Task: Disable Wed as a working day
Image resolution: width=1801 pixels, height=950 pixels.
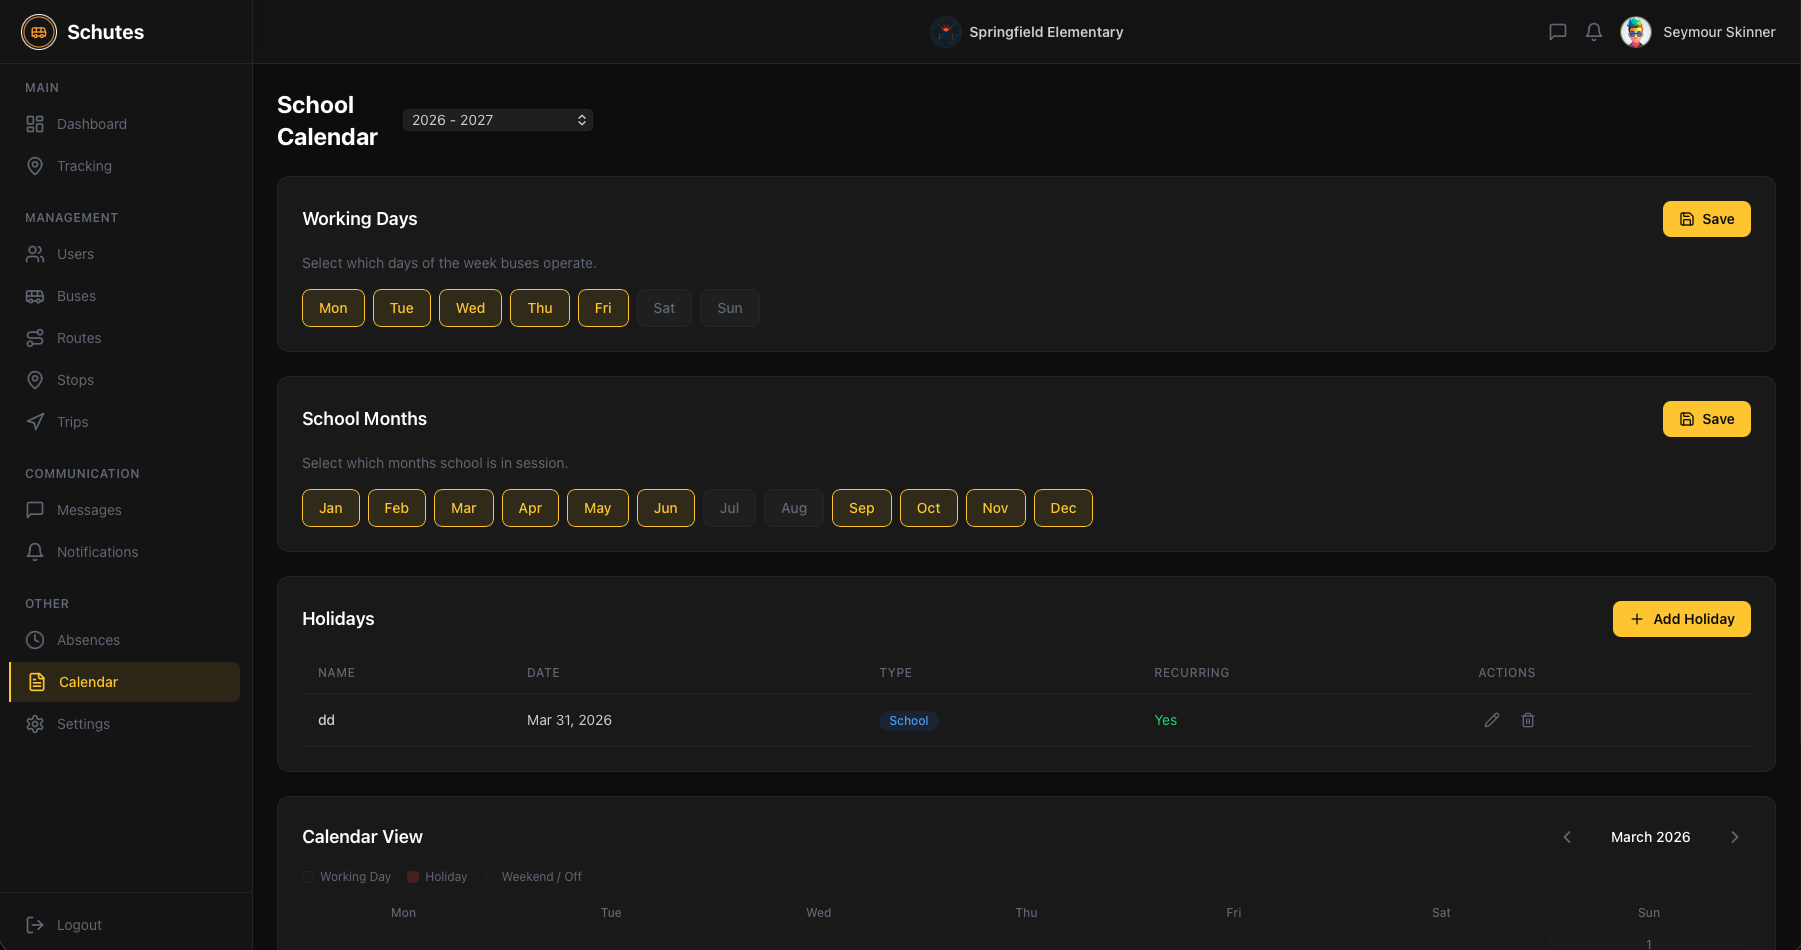Action: (470, 308)
